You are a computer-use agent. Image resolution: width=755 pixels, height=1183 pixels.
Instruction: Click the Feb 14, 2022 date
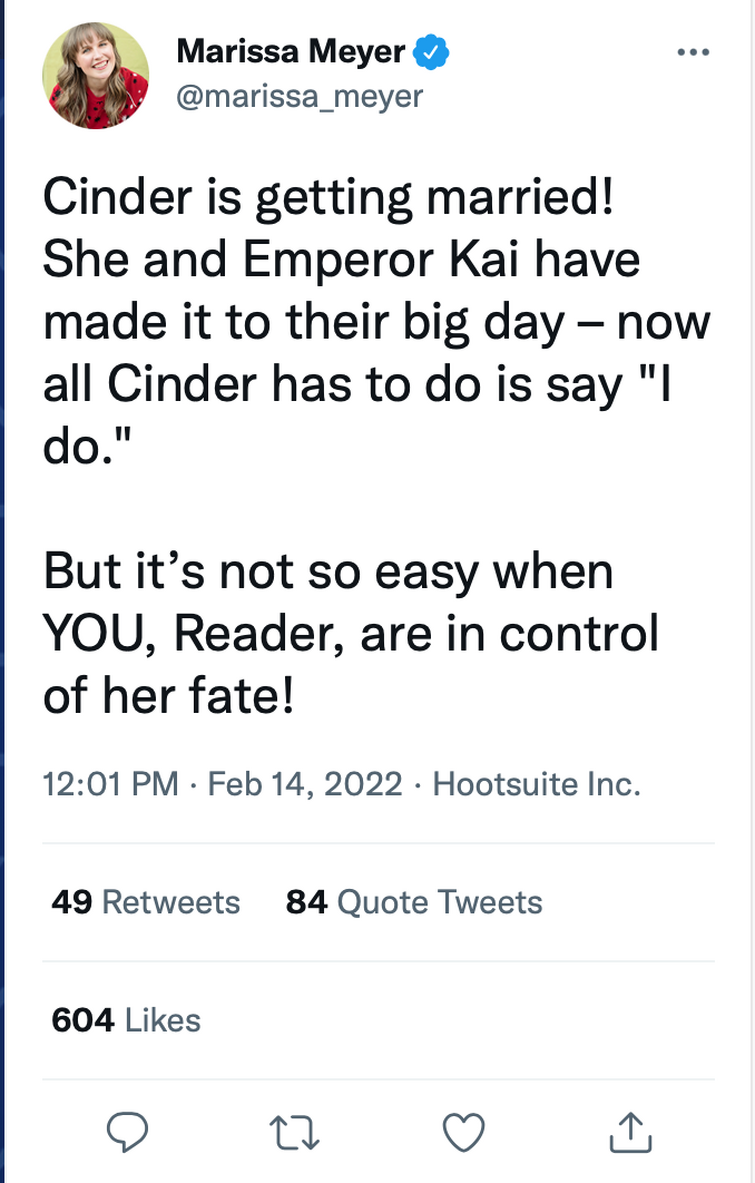305,783
